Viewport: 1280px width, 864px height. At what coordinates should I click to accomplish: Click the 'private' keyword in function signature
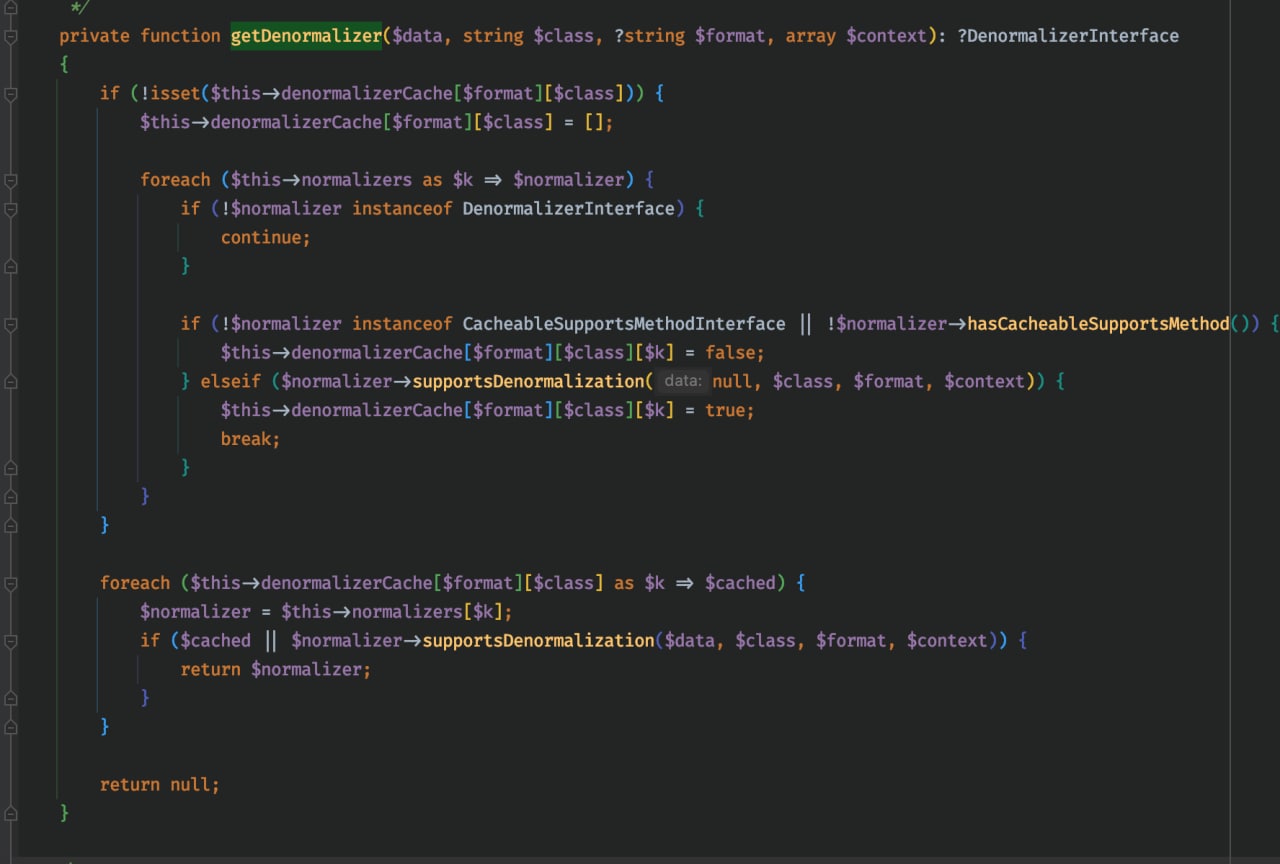click(95, 36)
